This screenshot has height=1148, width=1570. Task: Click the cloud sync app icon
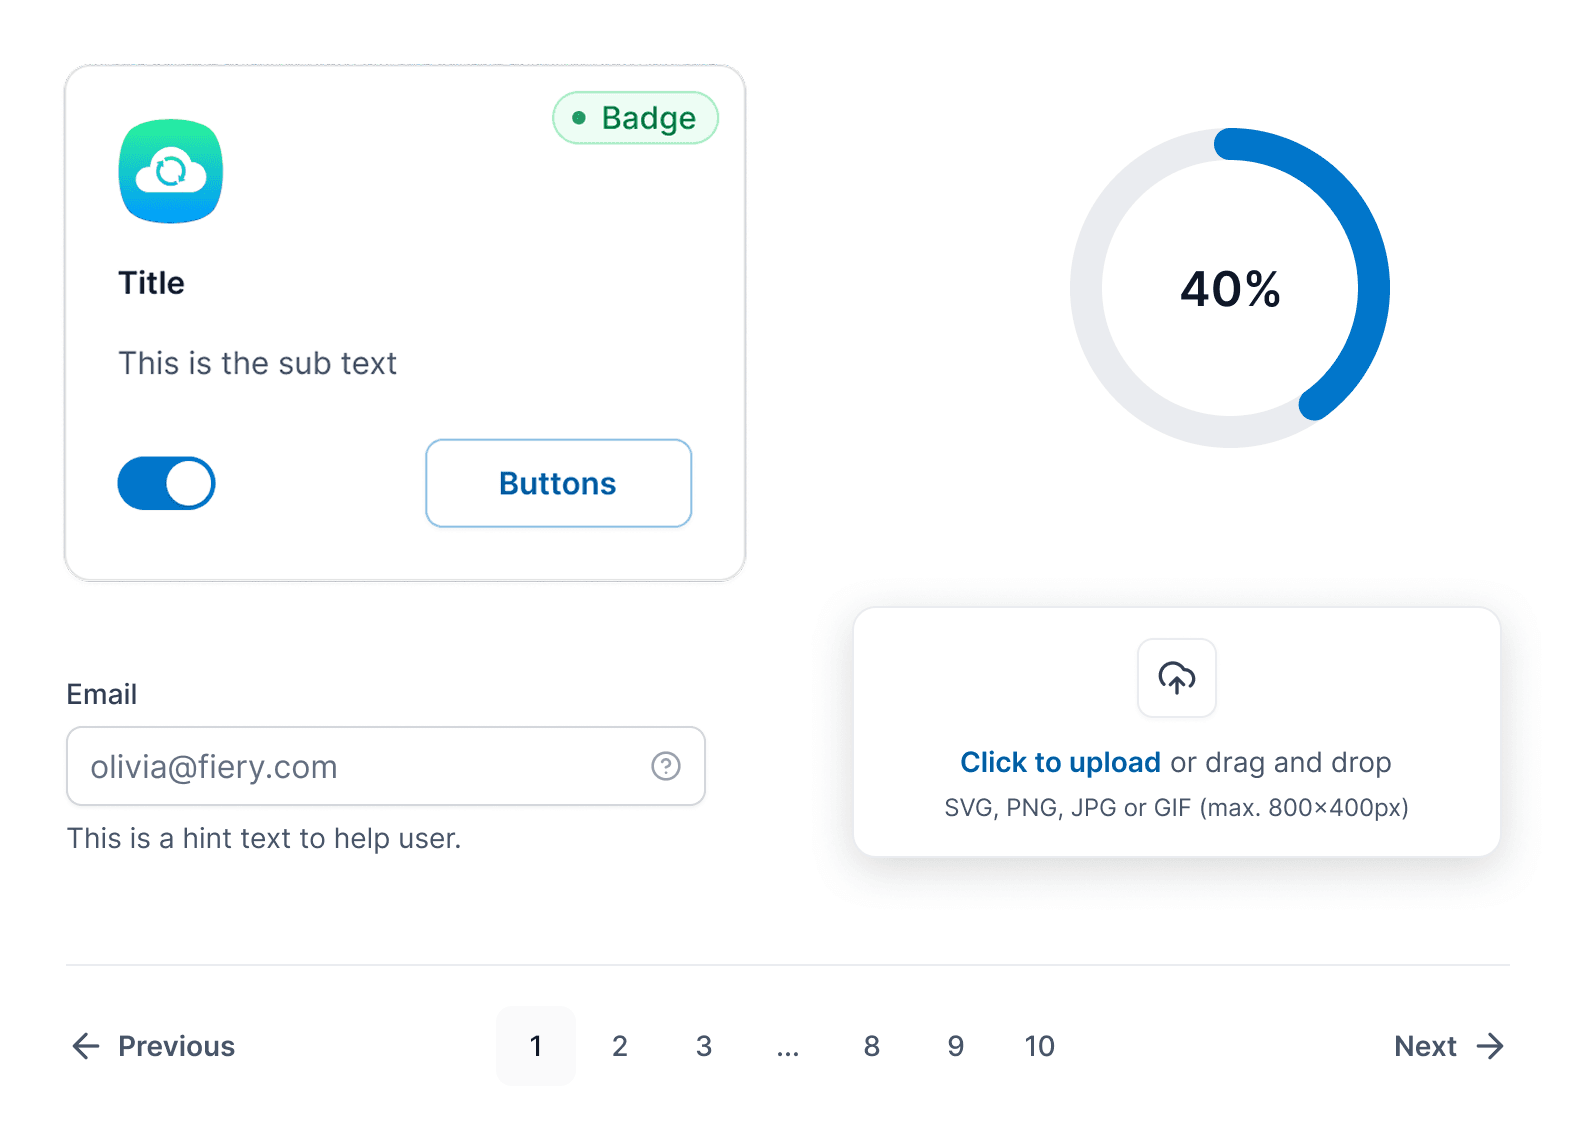point(171,171)
